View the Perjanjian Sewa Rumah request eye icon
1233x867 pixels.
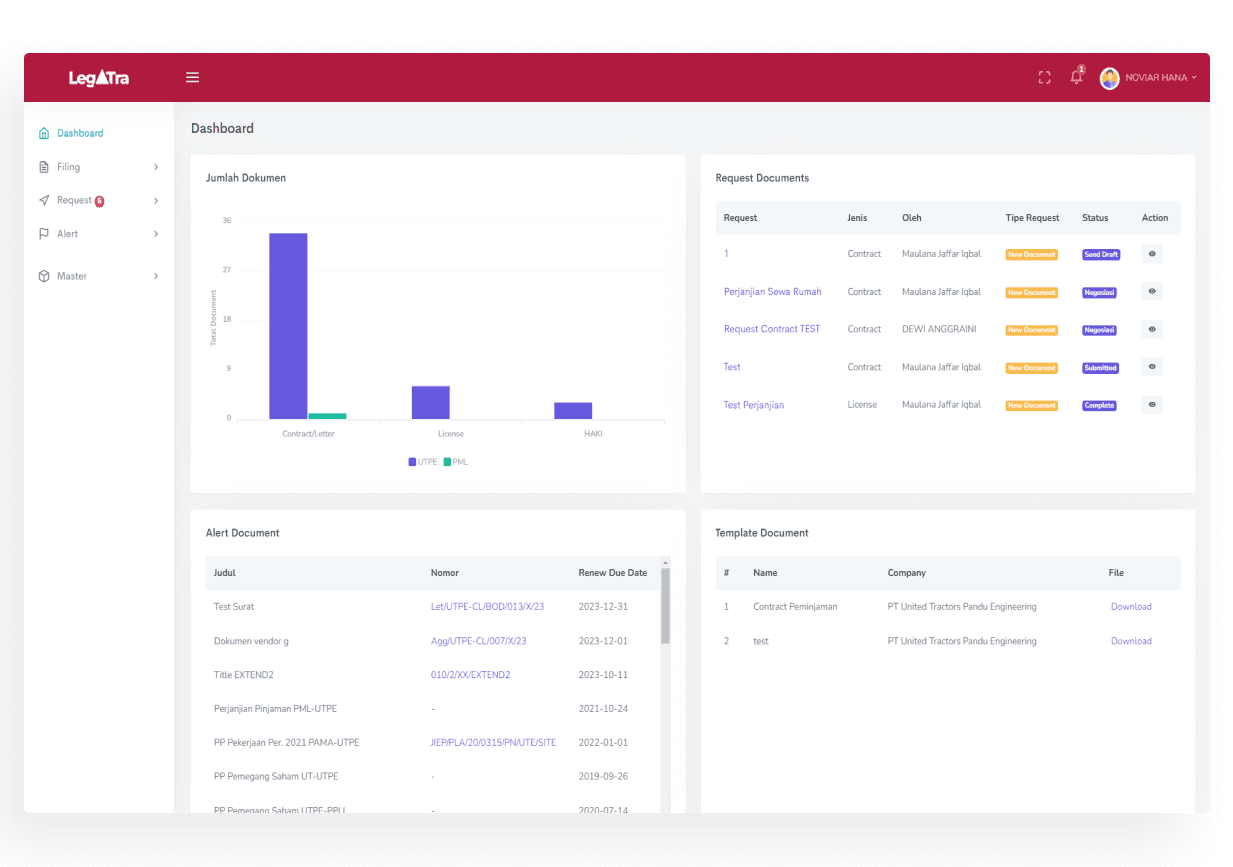tap(1152, 292)
